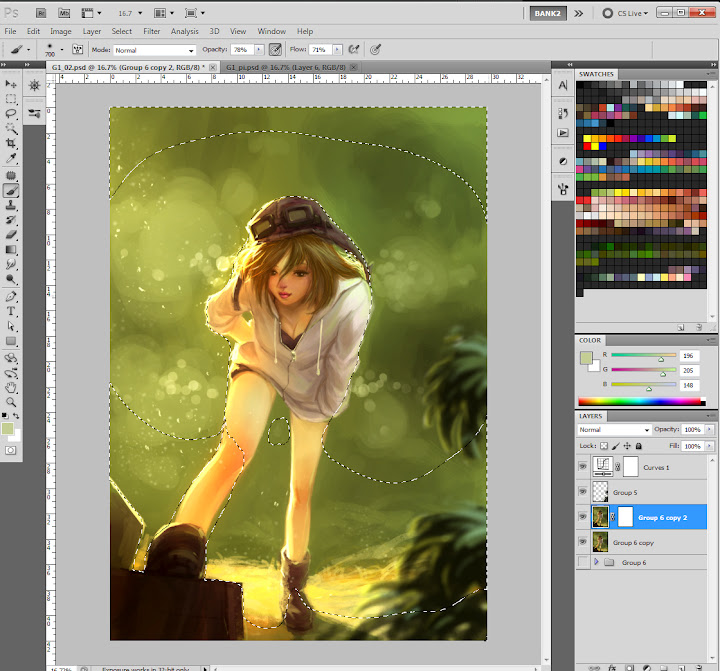Open the Image menu

point(61,31)
